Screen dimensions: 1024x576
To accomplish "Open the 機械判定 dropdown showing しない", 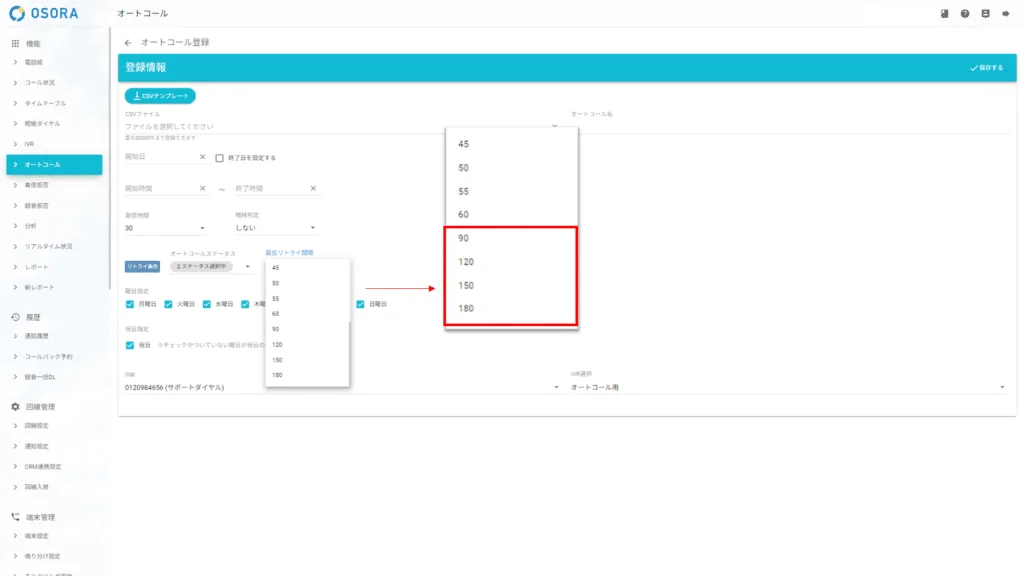I will tap(275, 228).
